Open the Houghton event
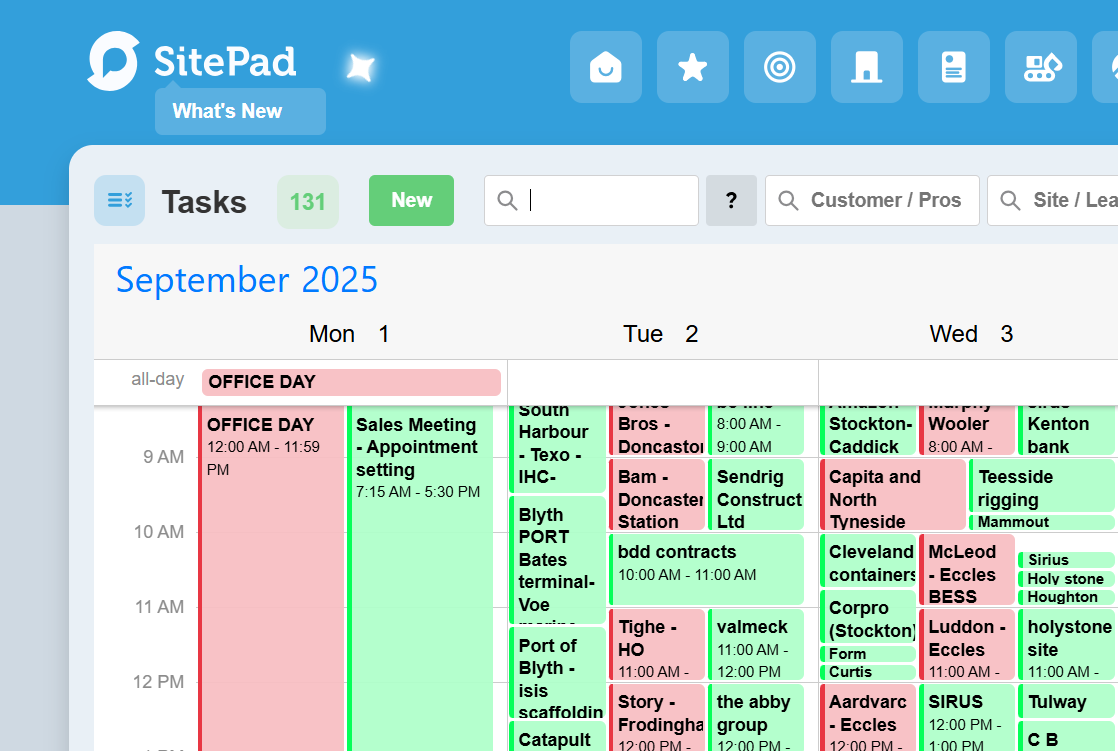The image size is (1118, 751). (x=1067, y=597)
